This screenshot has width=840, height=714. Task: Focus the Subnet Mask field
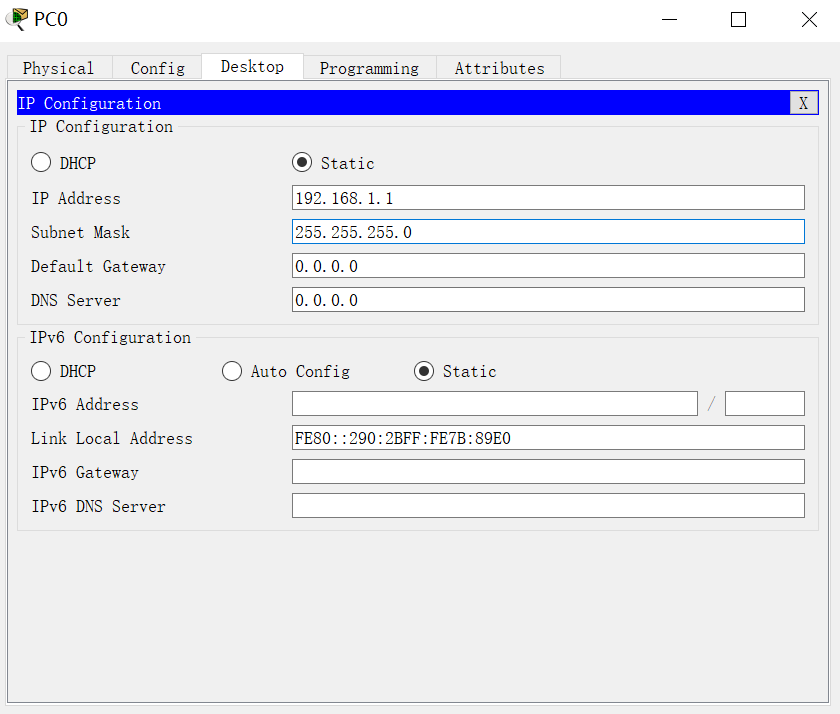pos(548,231)
